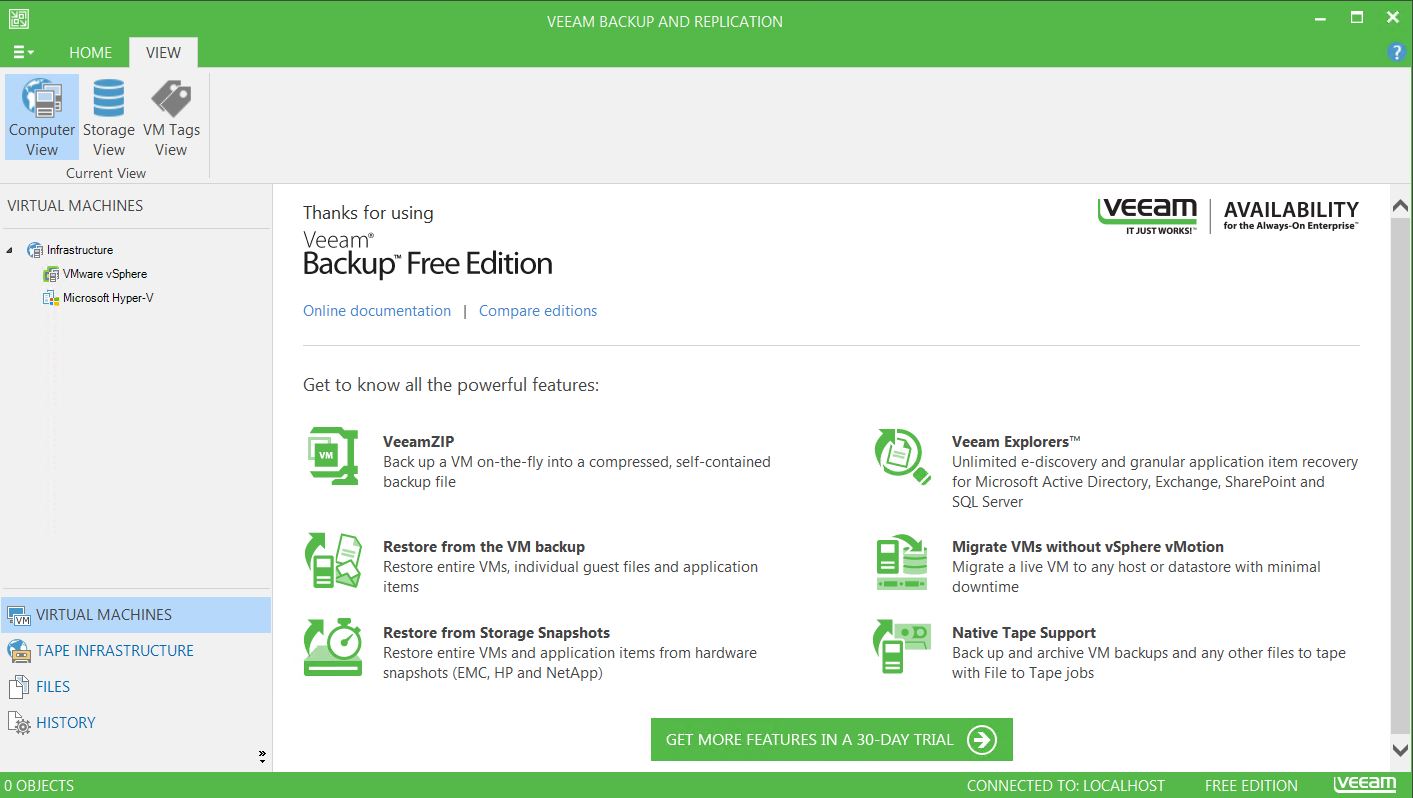This screenshot has height=798, width=1413.
Task: Click CONNECTED TO: LOCALHOST status text
Action: coord(1066,786)
